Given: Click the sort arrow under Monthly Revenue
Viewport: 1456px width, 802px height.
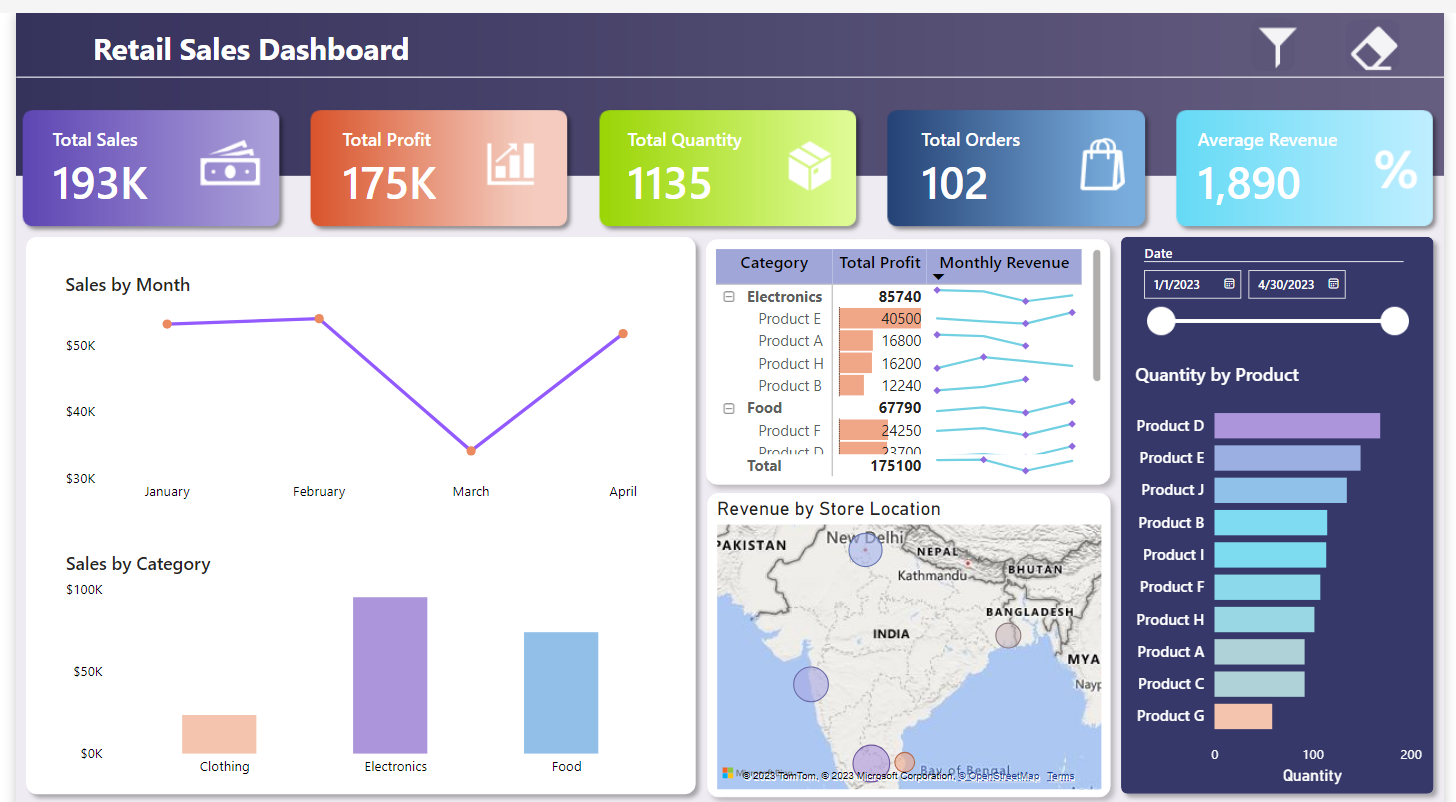Looking at the screenshot, I should tap(938, 277).
